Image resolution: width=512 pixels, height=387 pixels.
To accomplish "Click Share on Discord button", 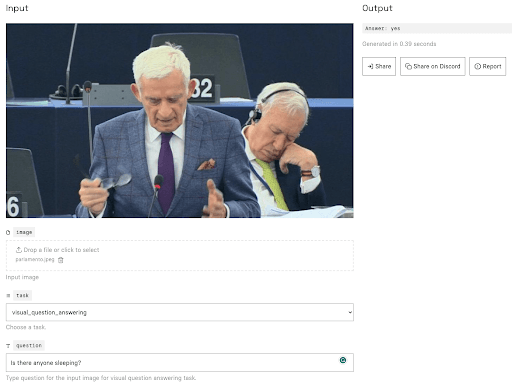I will coord(432,66).
